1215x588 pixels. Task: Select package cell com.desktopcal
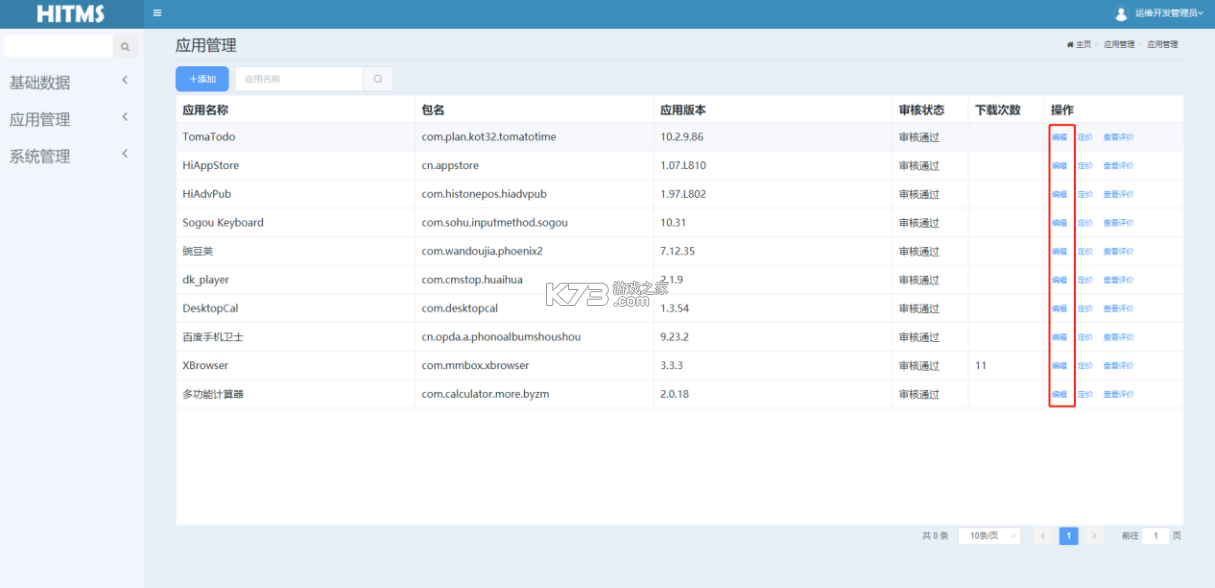click(460, 309)
